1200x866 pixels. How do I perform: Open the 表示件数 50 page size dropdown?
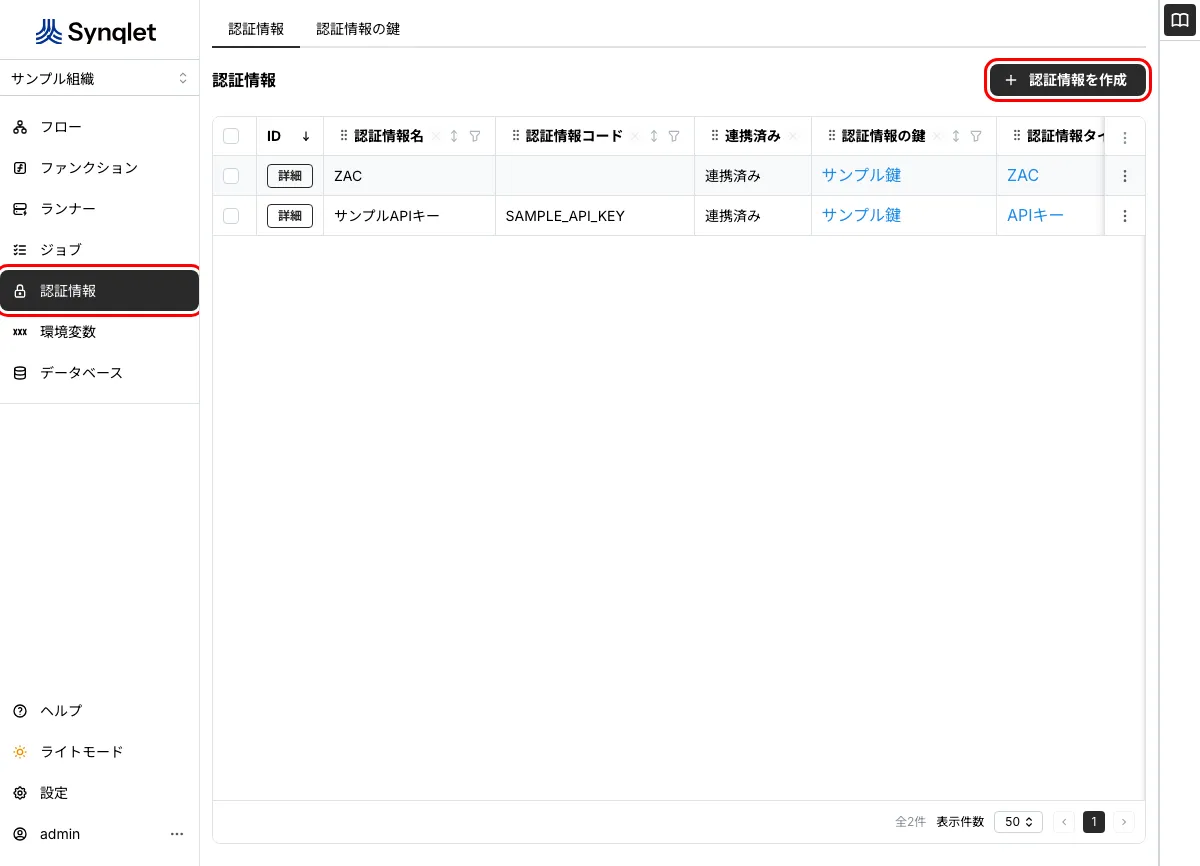pyautogui.click(x=1018, y=822)
